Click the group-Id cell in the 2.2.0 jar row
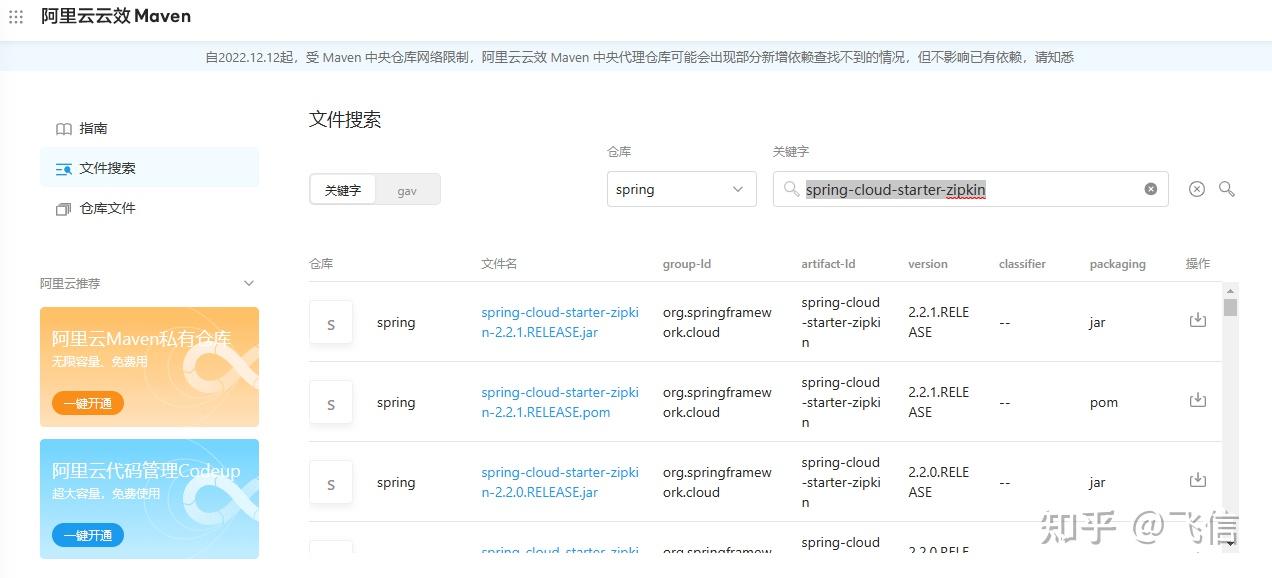Viewport: 1272px width, 578px height. coord(717,482)
